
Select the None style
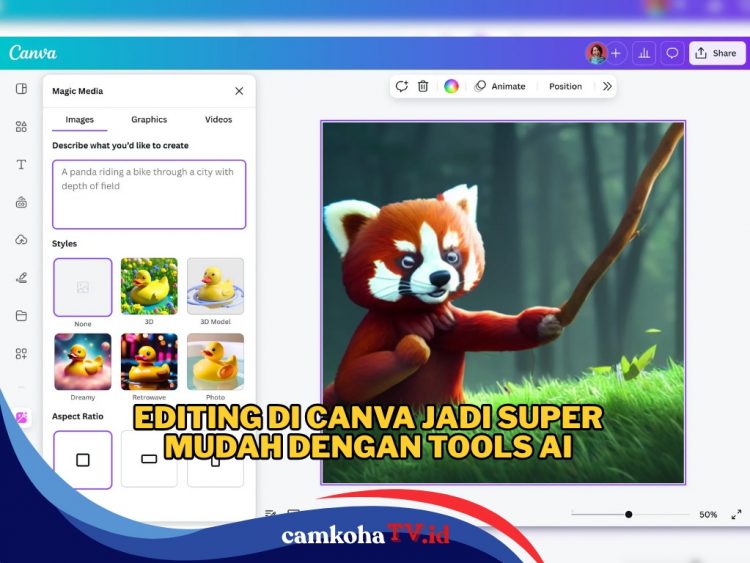pos(83,287)
